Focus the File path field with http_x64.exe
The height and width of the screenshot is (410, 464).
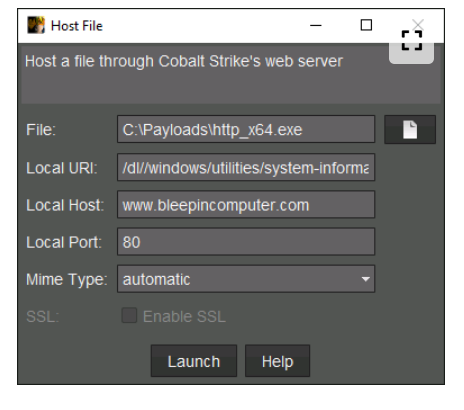point(246,129)
